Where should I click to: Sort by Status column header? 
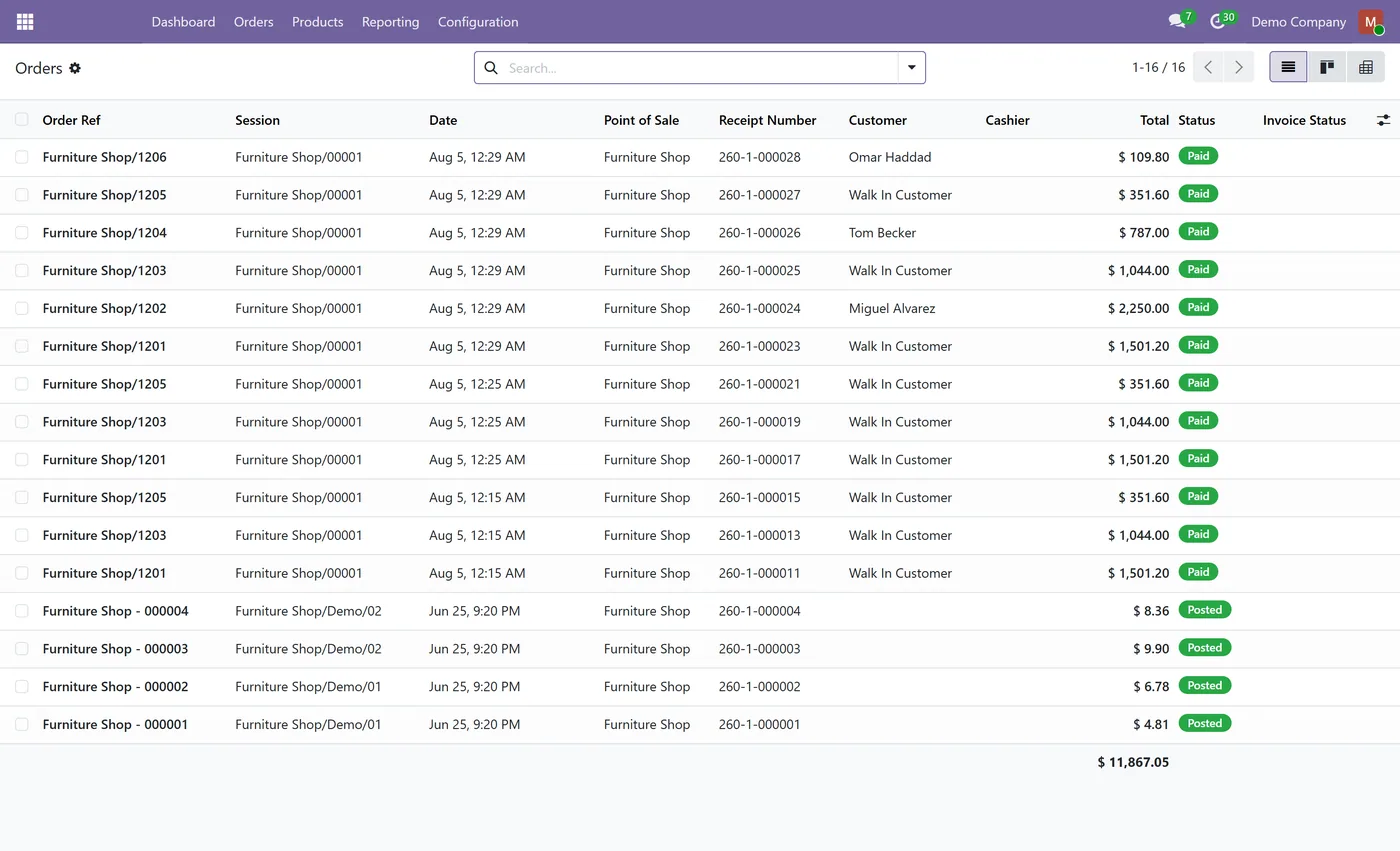click(1196, 120)
